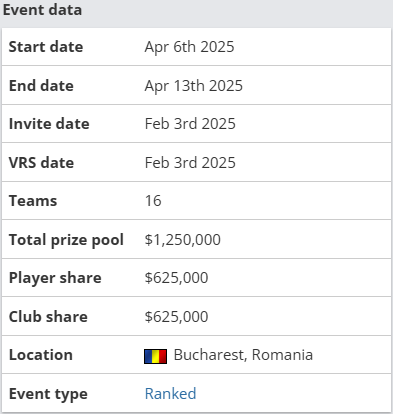The height and width of the screenshot is (414, 393).
Task: Click the Invite date label
Action: (x=49, y=124)
